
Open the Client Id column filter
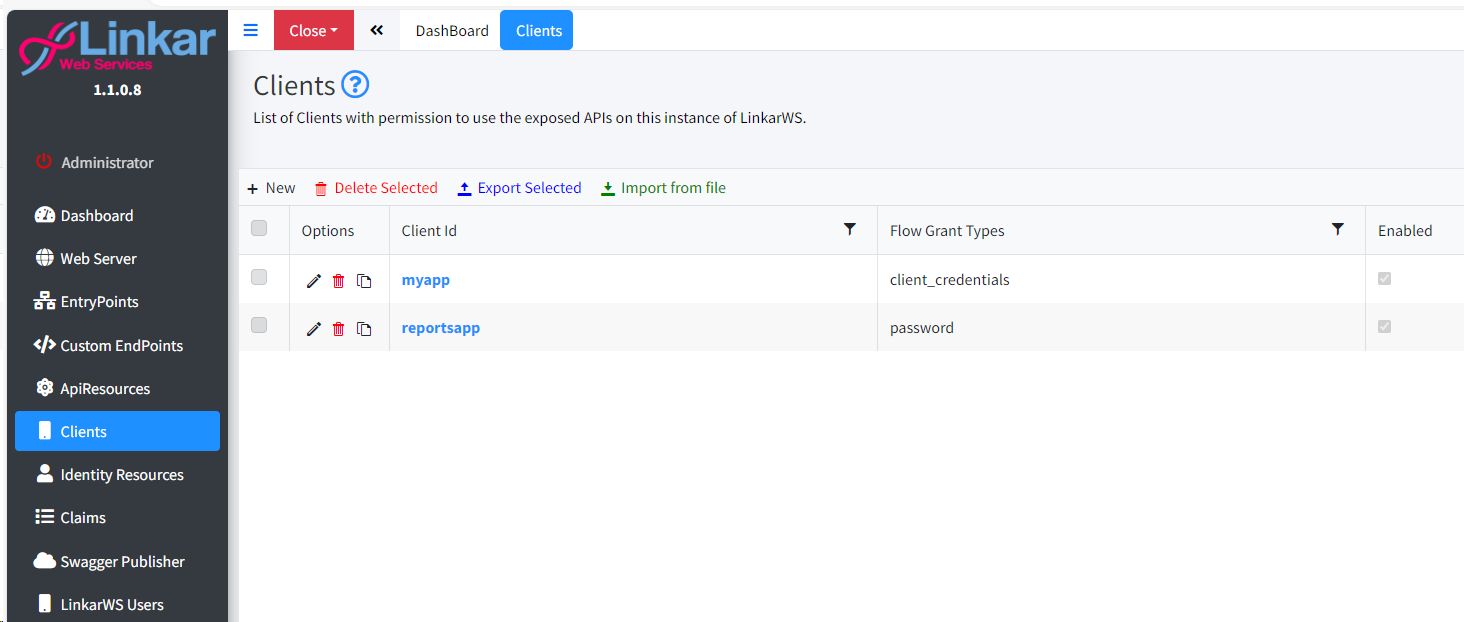(850, 229)
